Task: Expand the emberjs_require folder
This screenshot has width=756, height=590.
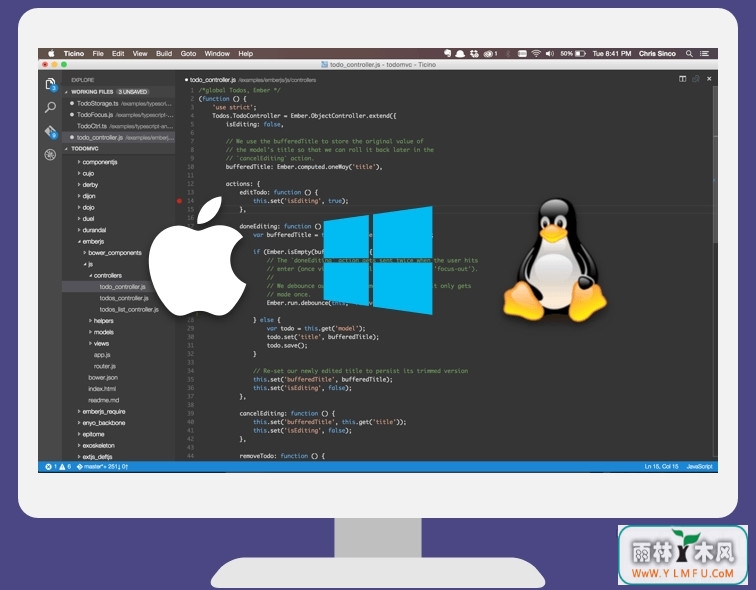Action: pyautogui.click(x=79, y=412)
